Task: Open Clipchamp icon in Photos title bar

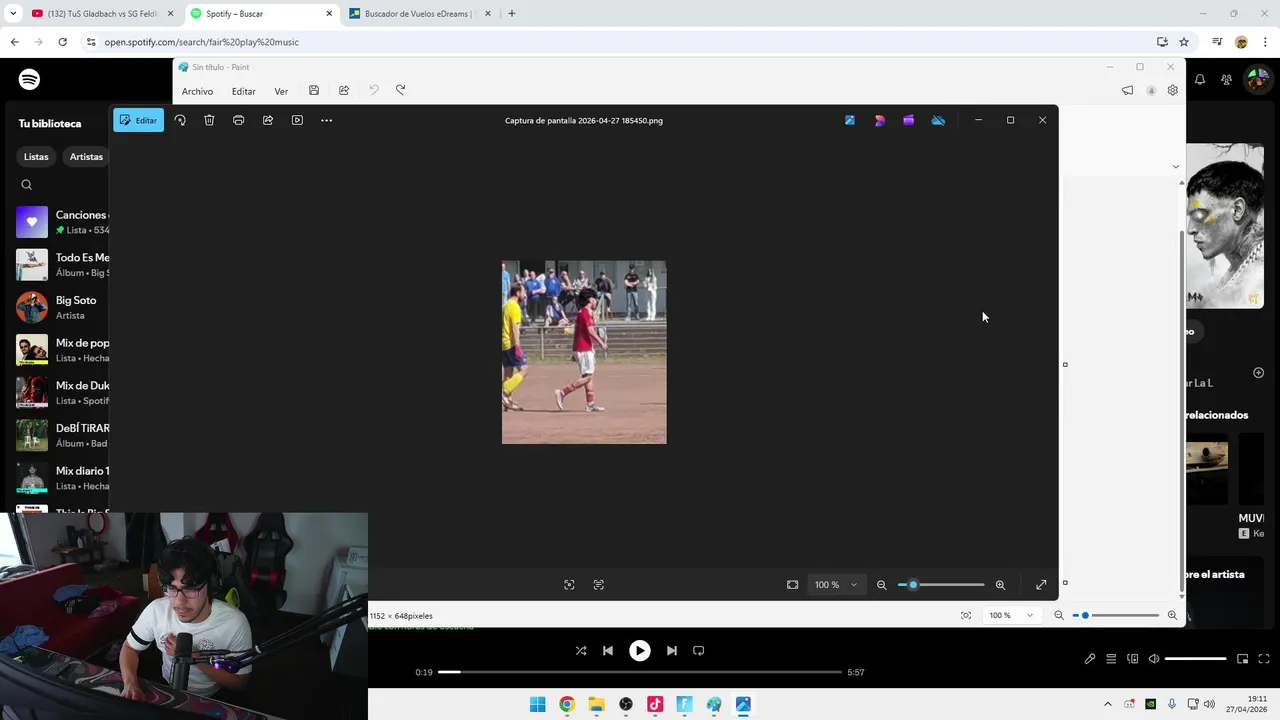Action: pos(908,120)
